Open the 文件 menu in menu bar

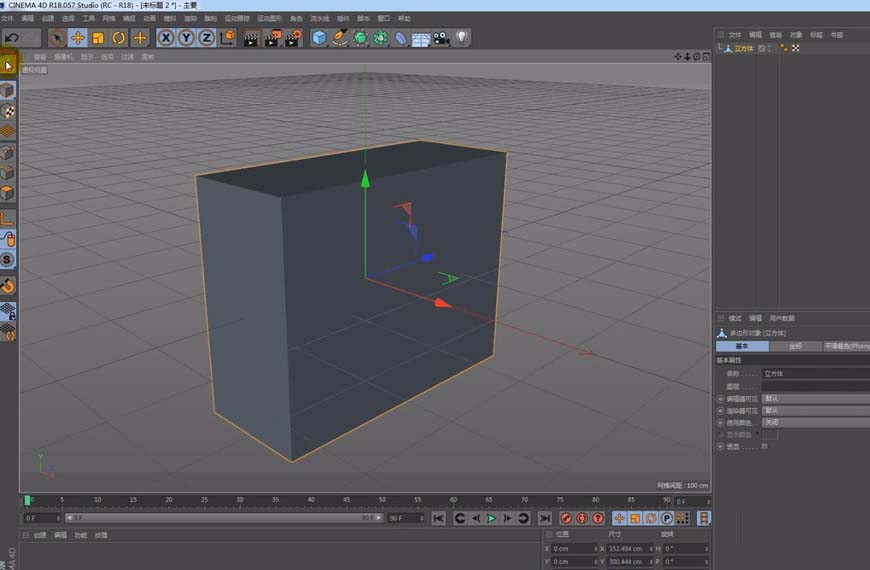pos(8,18)
